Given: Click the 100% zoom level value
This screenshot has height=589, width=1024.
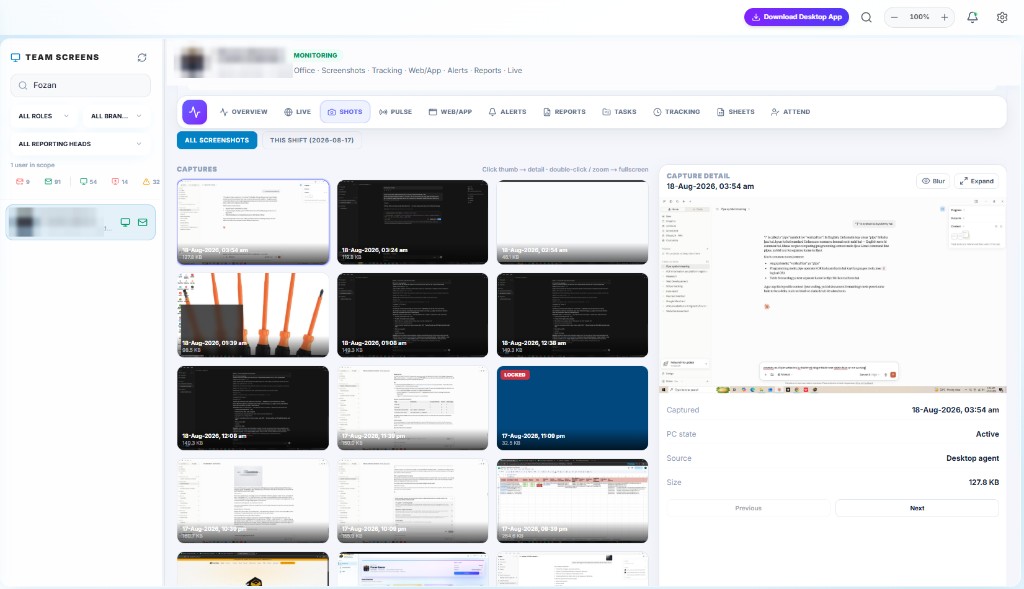Looking at the screenshot, I should (x=919, y=17).
